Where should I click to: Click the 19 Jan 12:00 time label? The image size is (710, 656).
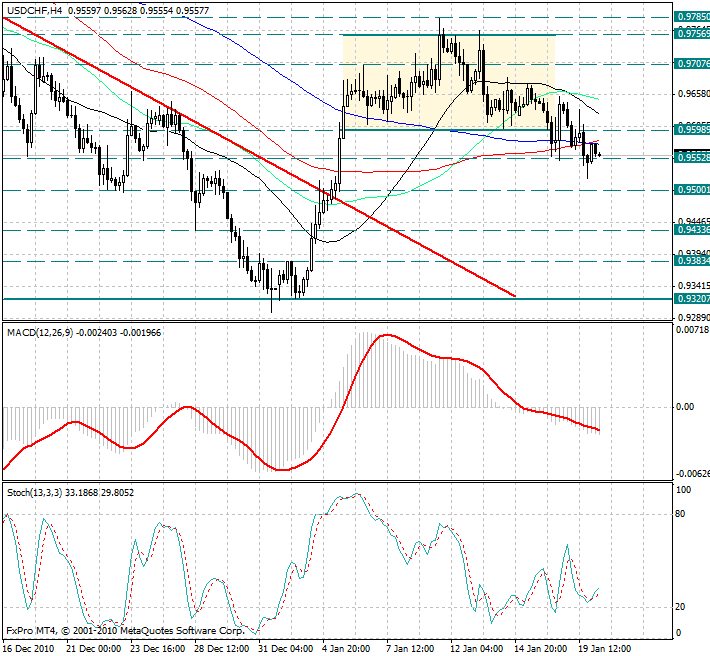(606, 649)
